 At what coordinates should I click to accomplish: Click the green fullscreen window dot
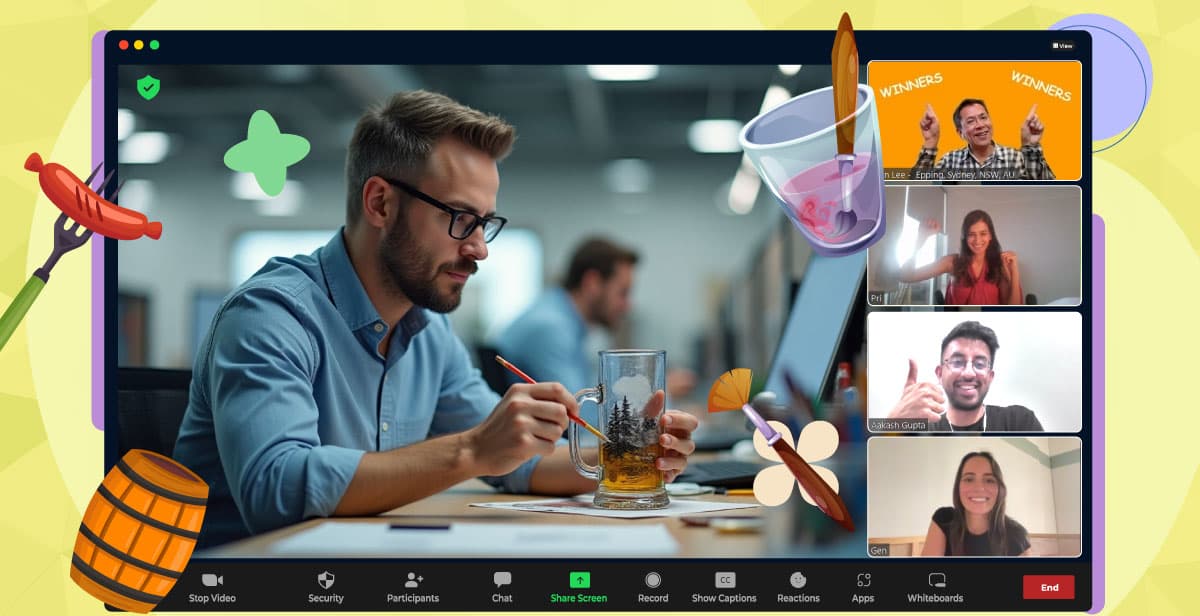154,45
